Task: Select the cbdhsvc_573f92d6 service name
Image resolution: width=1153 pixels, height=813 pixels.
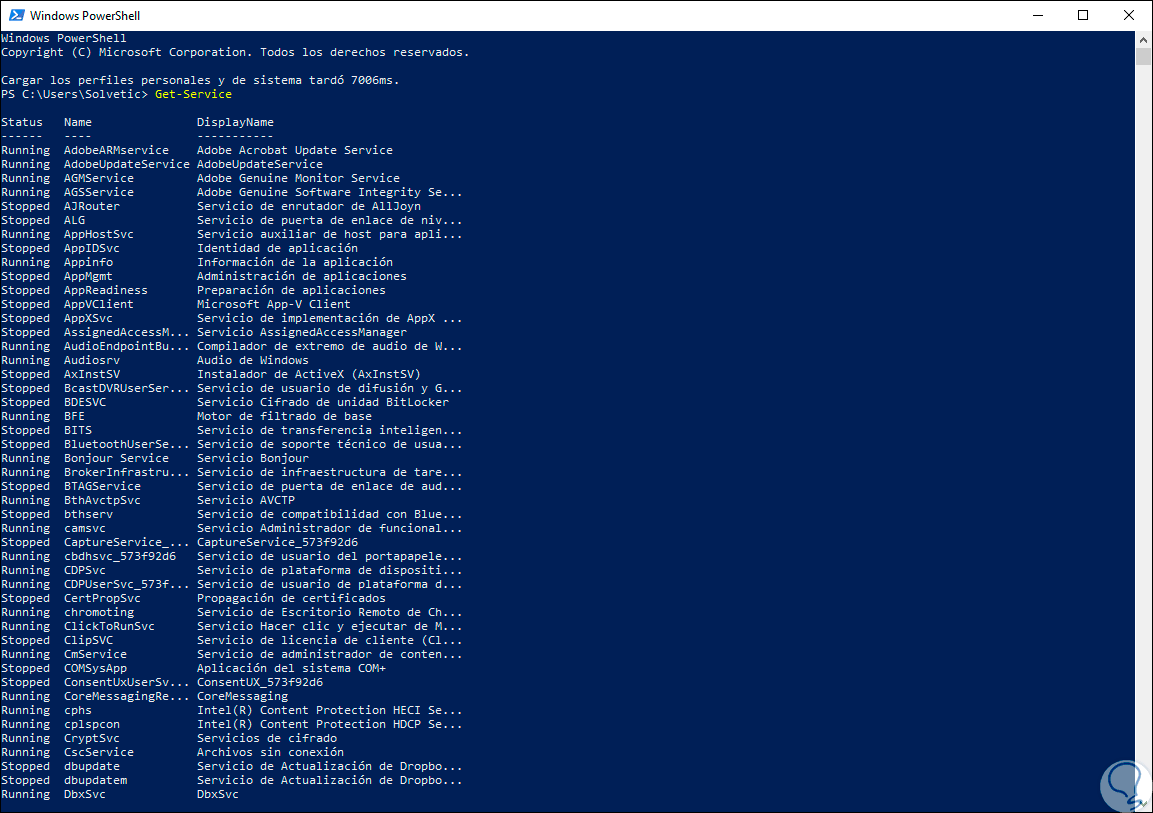Action: coord(120,556)
